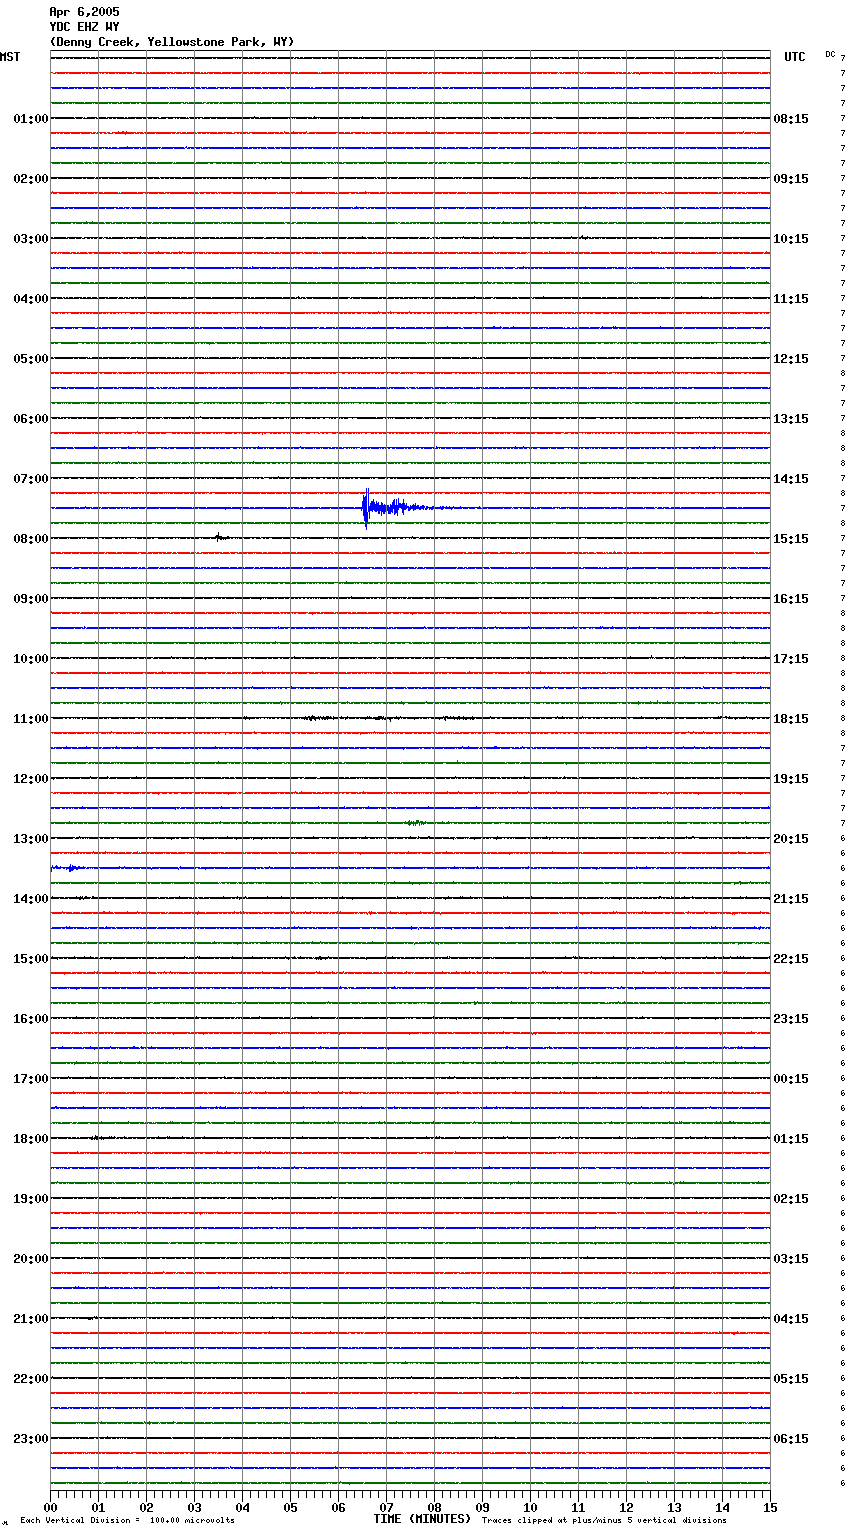Click '(Denny Creek, Yellowstone Park, WY)' location label
Image resolution: width=850 pixels, height=1534 pixels.
pyautogui.click(x=172, y=42)
